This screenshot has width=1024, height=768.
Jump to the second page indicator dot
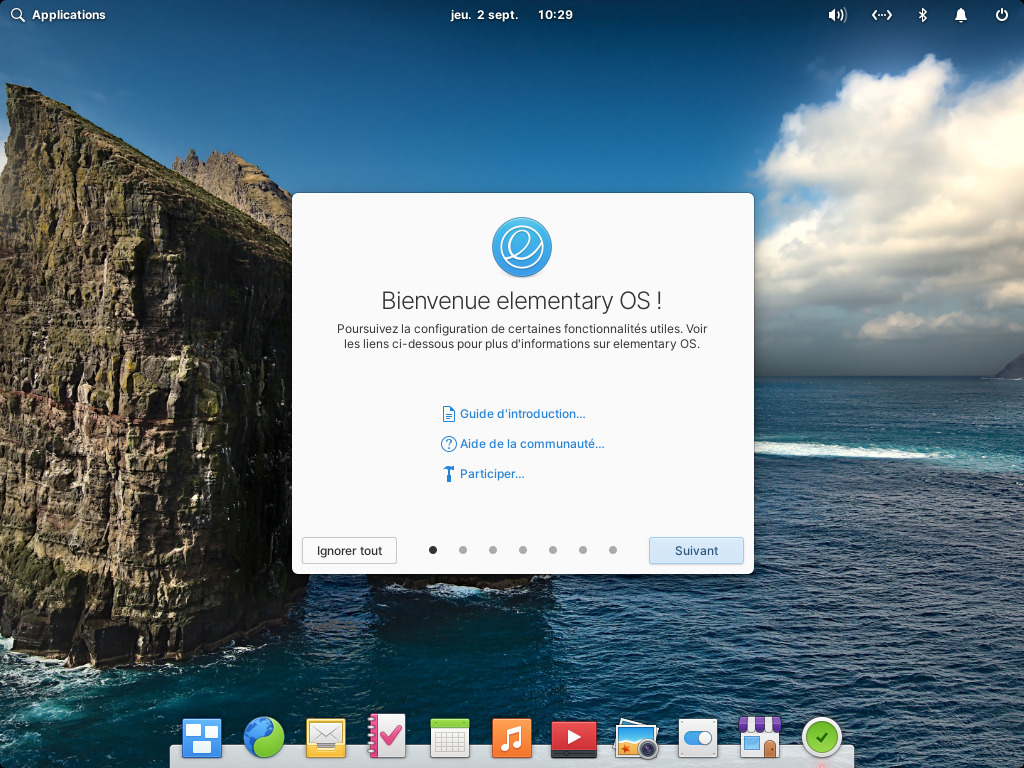(x=463, y=550)
